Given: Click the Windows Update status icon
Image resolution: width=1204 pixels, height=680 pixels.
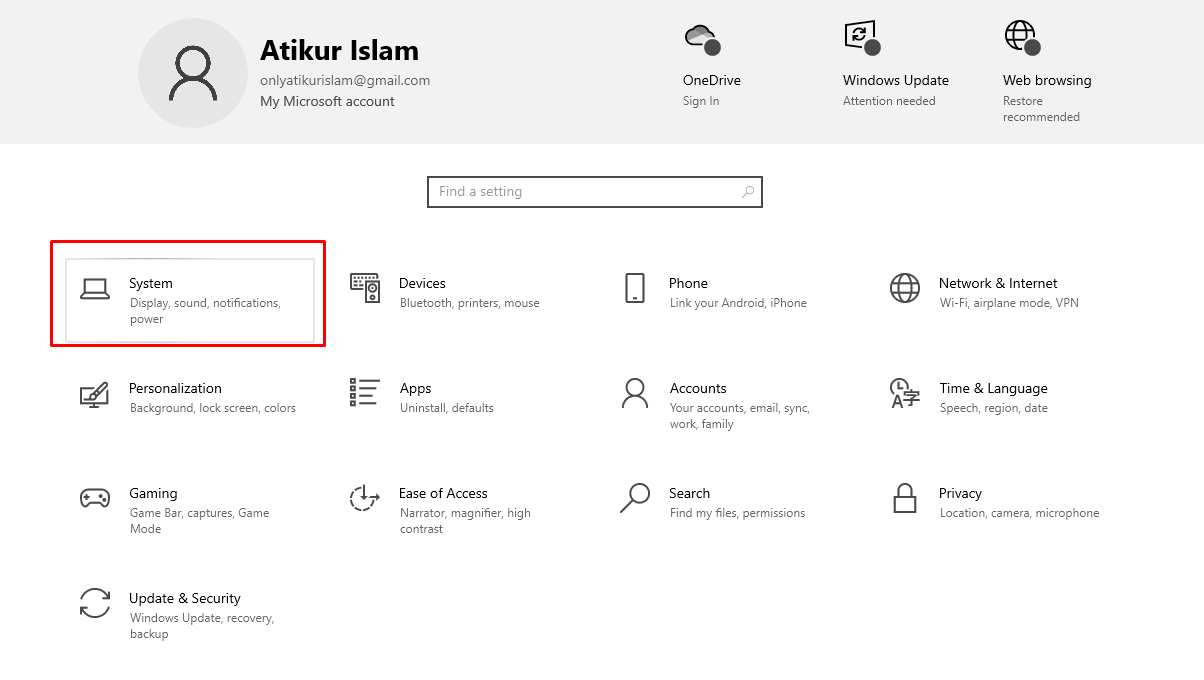Looking at the screenshot, I should pyautogui.click(x=860, y=38).
